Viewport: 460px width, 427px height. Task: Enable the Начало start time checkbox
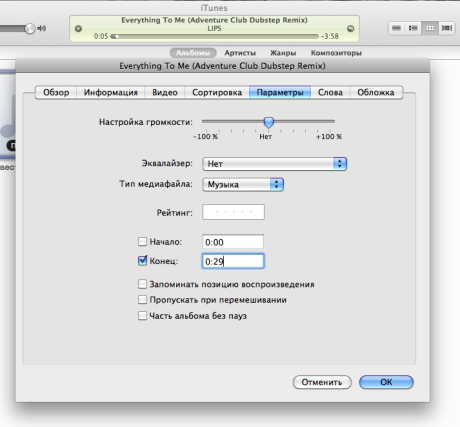(142, 241)
